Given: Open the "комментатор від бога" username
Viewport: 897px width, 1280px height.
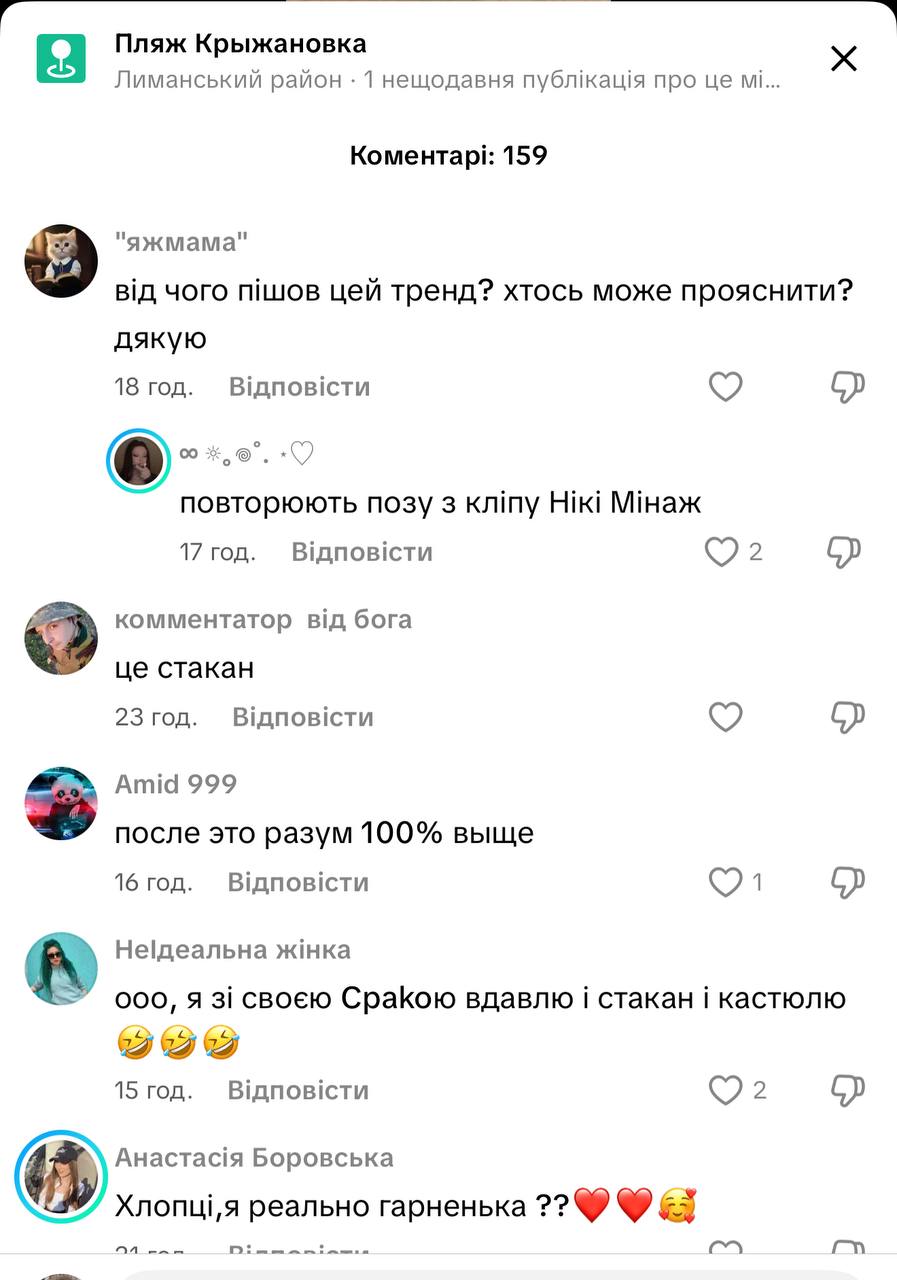Looking at the screenshot, I should click(263, 619).
